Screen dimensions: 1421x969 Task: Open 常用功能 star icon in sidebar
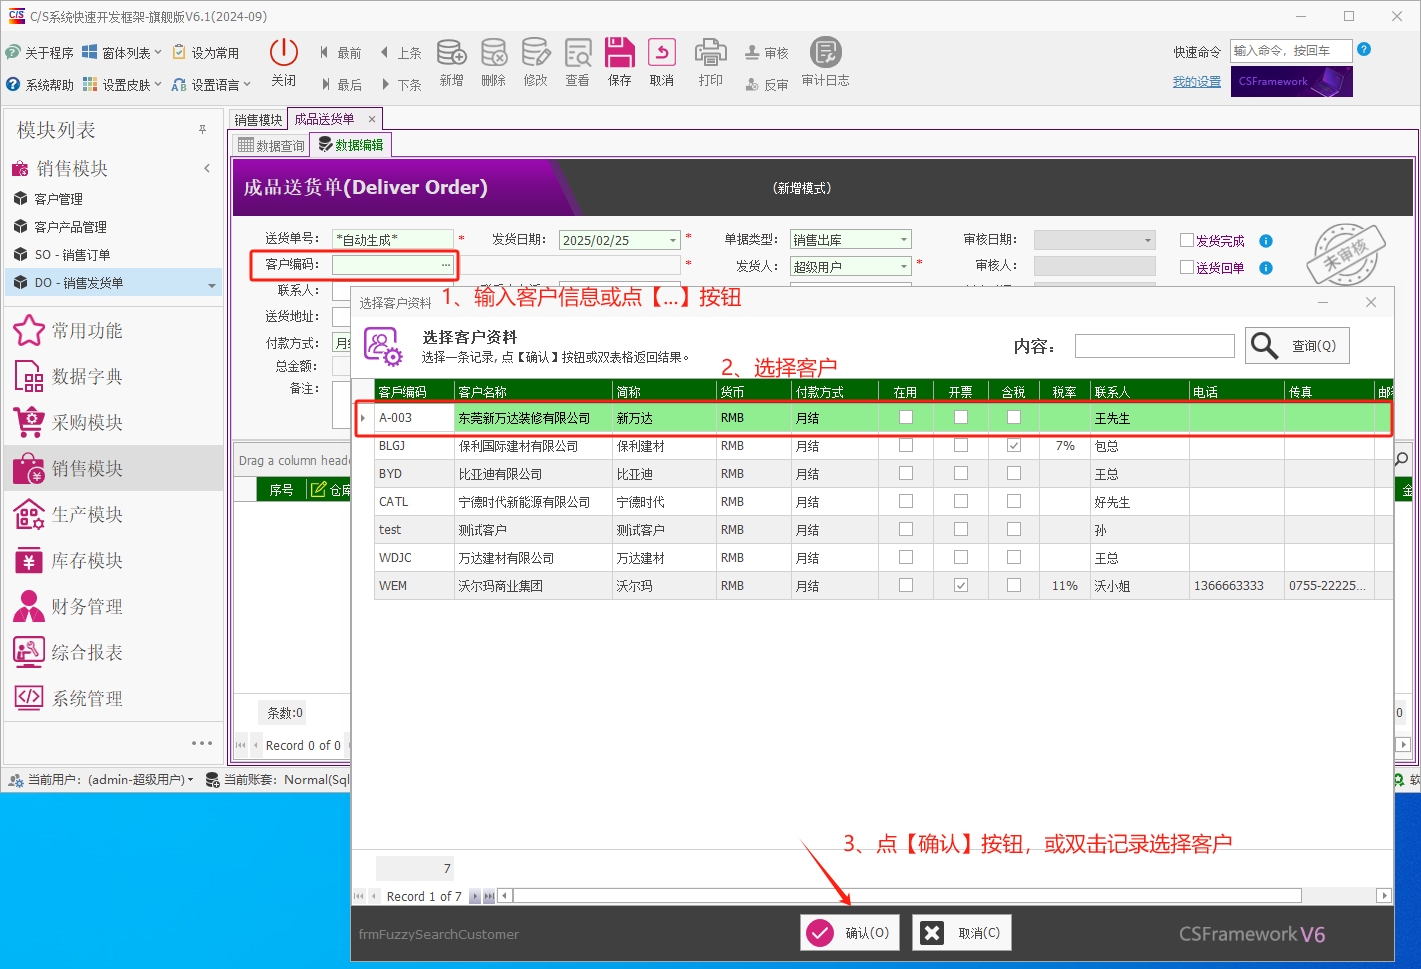29,330
